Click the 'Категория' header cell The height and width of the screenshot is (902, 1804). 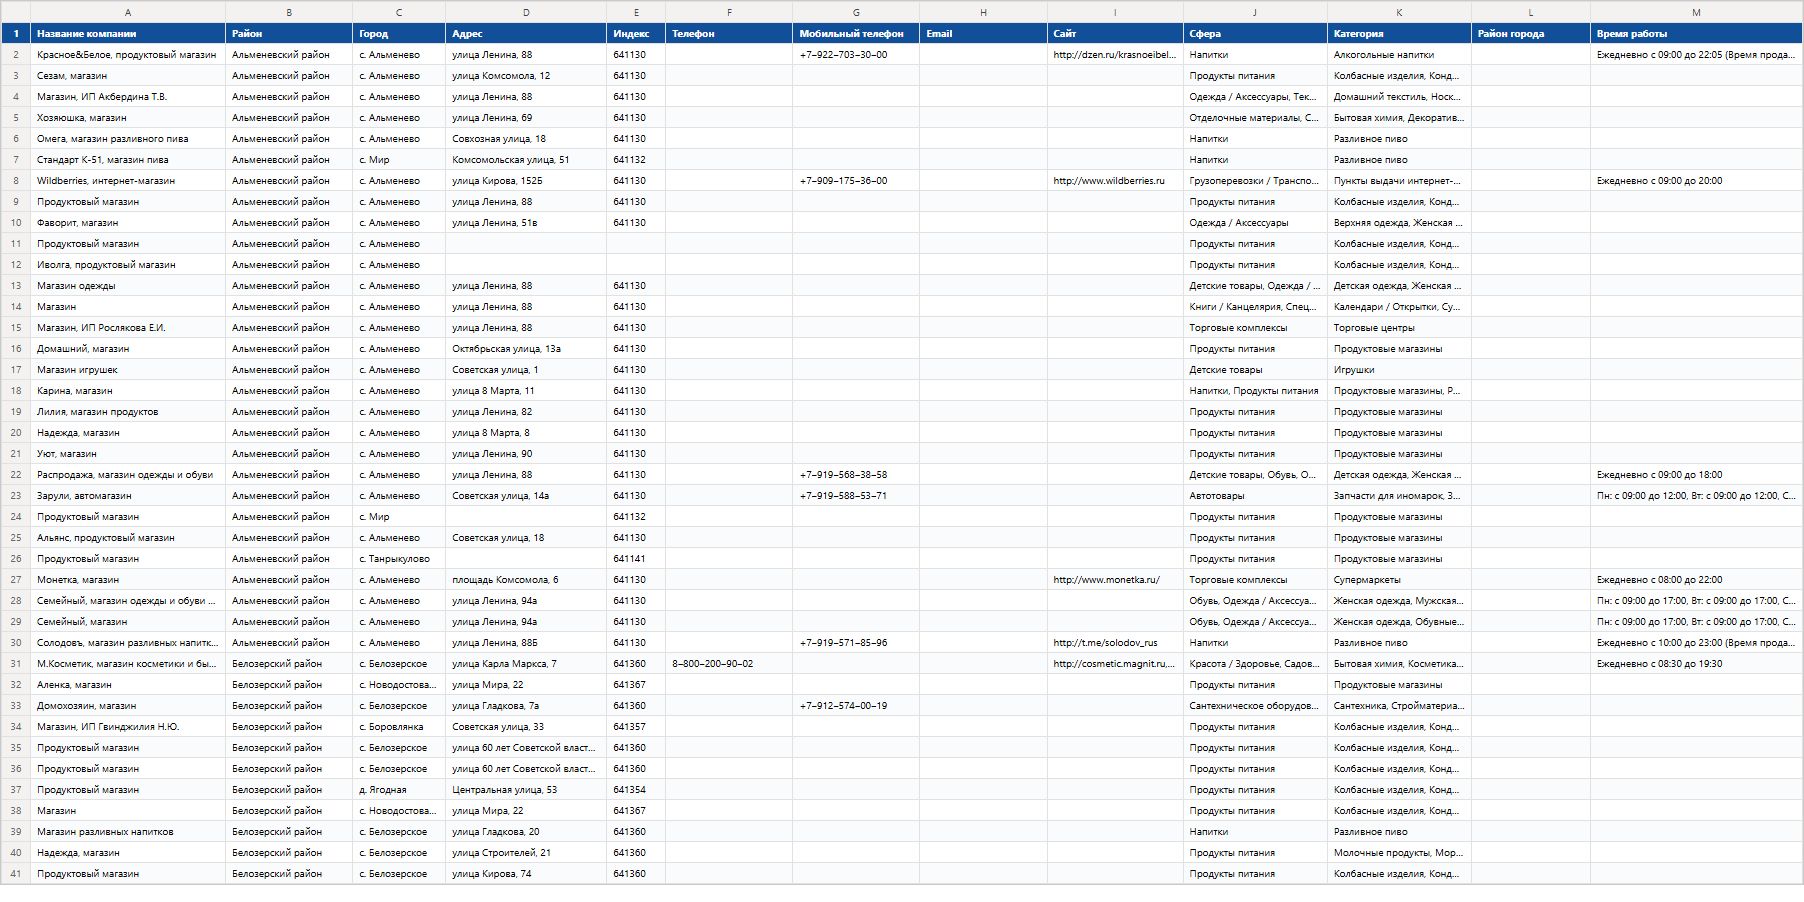[1399, 33]
